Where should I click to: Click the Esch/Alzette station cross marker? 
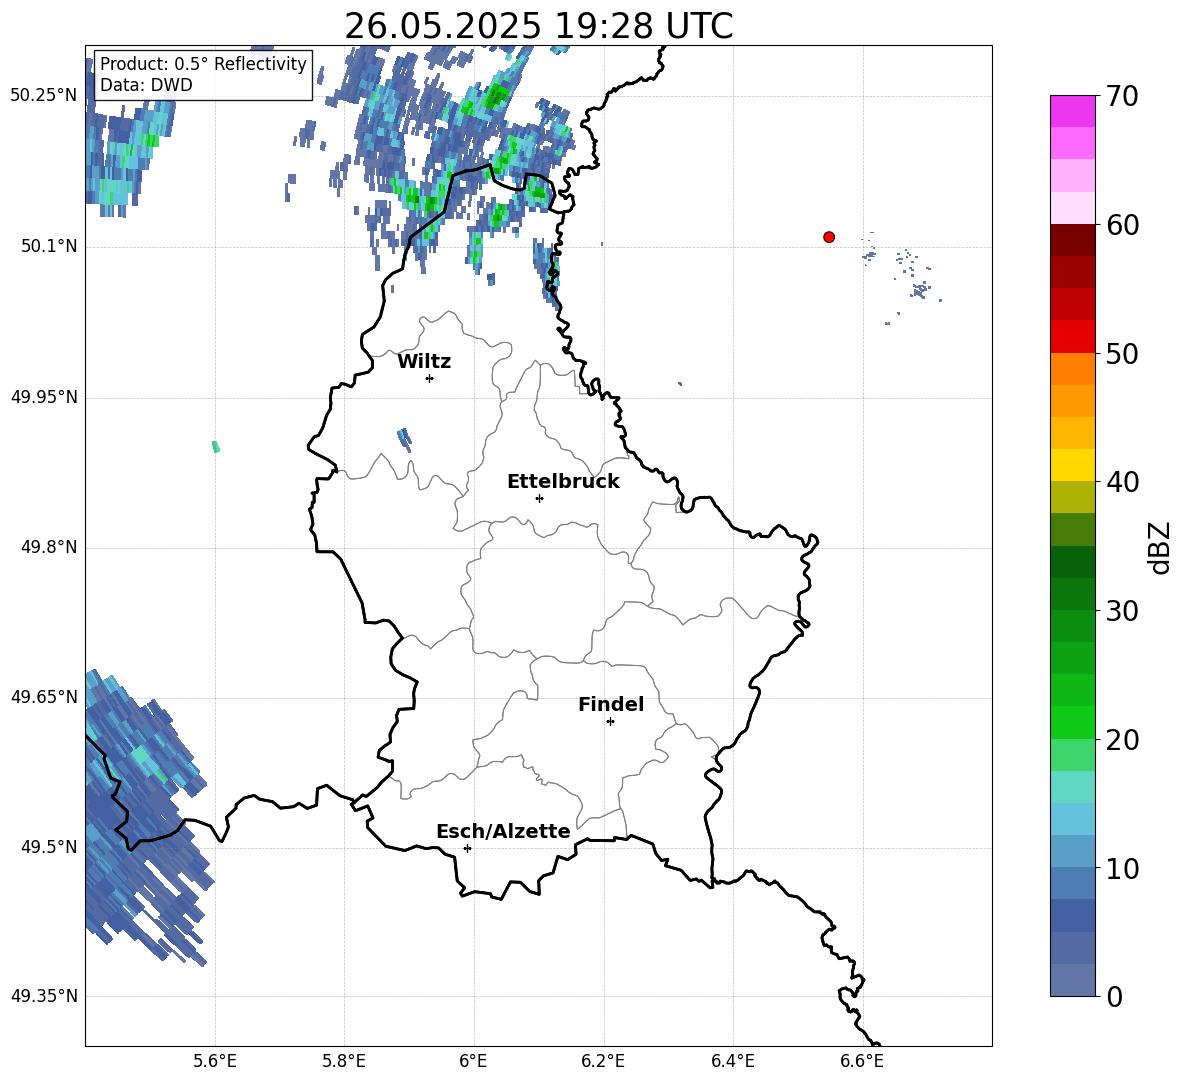point(467,848)
